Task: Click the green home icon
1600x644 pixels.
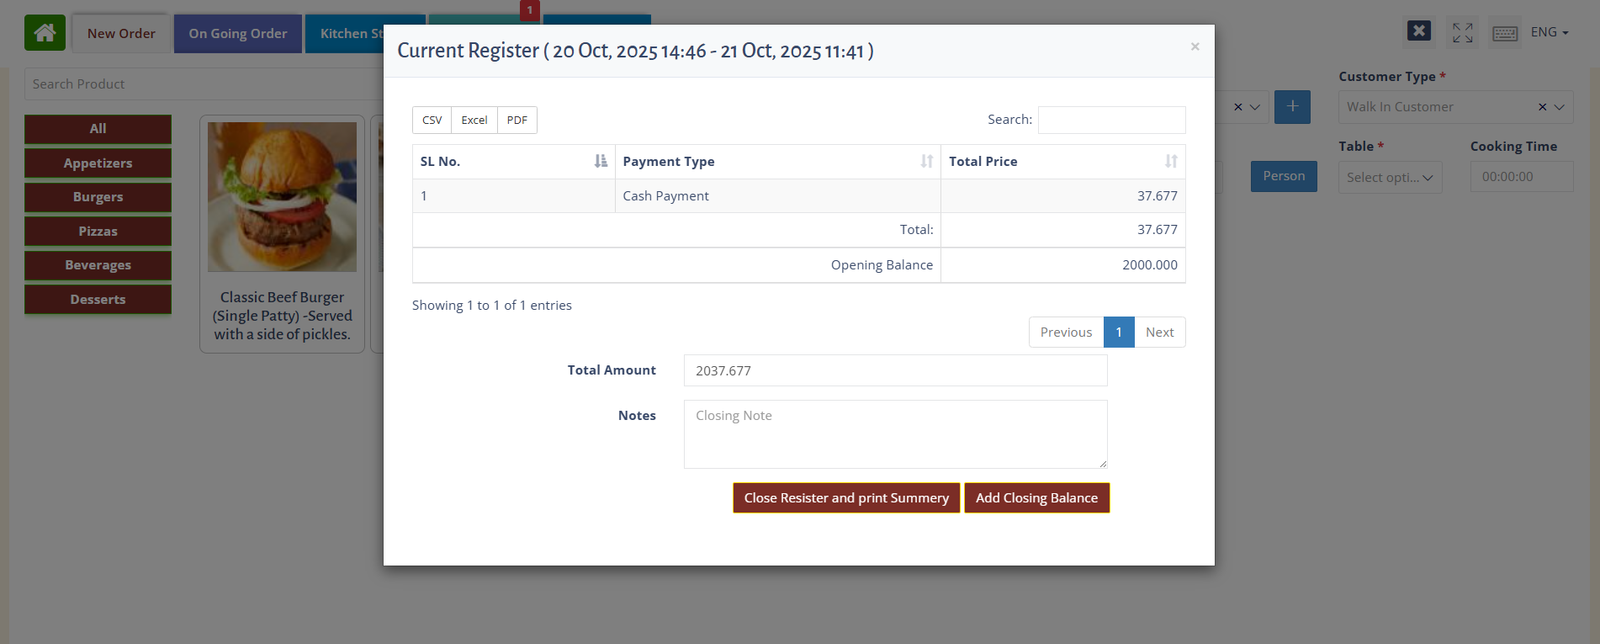Action: coord(45,33)
